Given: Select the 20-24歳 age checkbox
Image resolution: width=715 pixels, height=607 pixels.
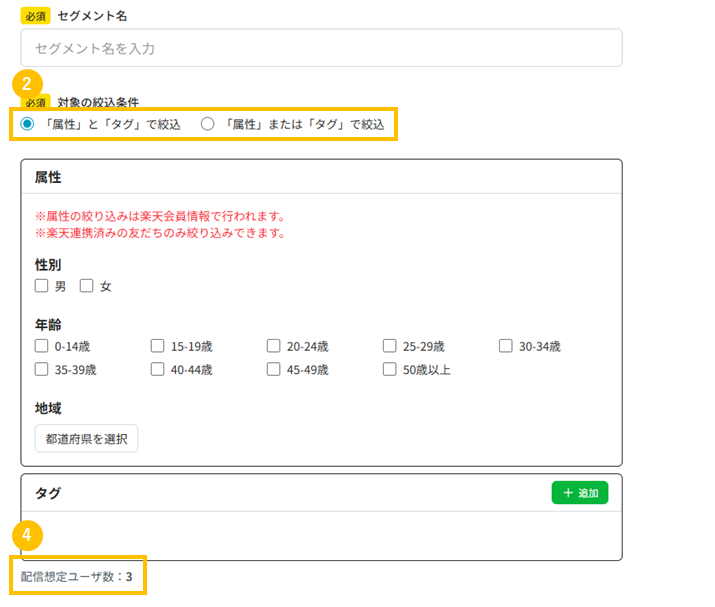Looking at the screenshot, I should coord(274,346).
